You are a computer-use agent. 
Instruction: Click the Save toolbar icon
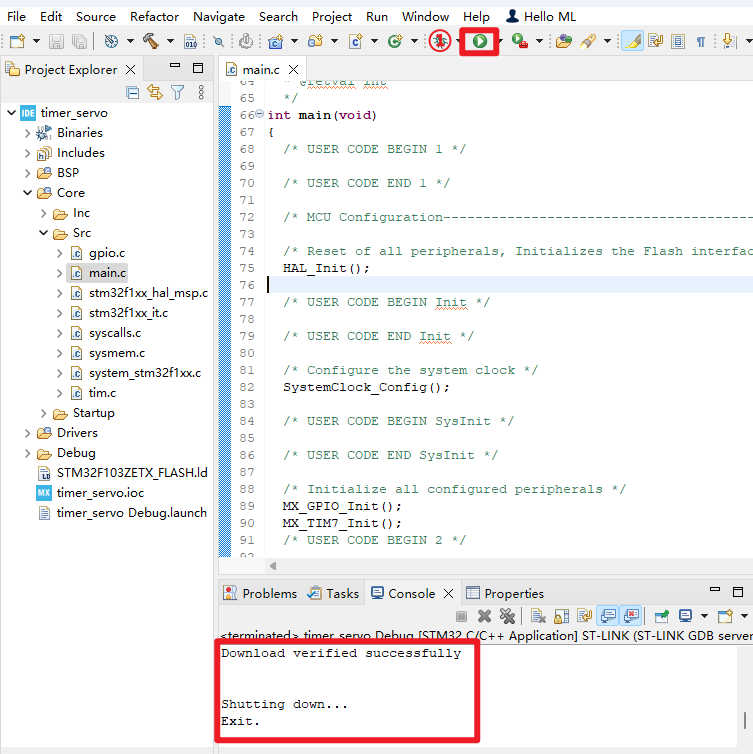click(56, 41)
